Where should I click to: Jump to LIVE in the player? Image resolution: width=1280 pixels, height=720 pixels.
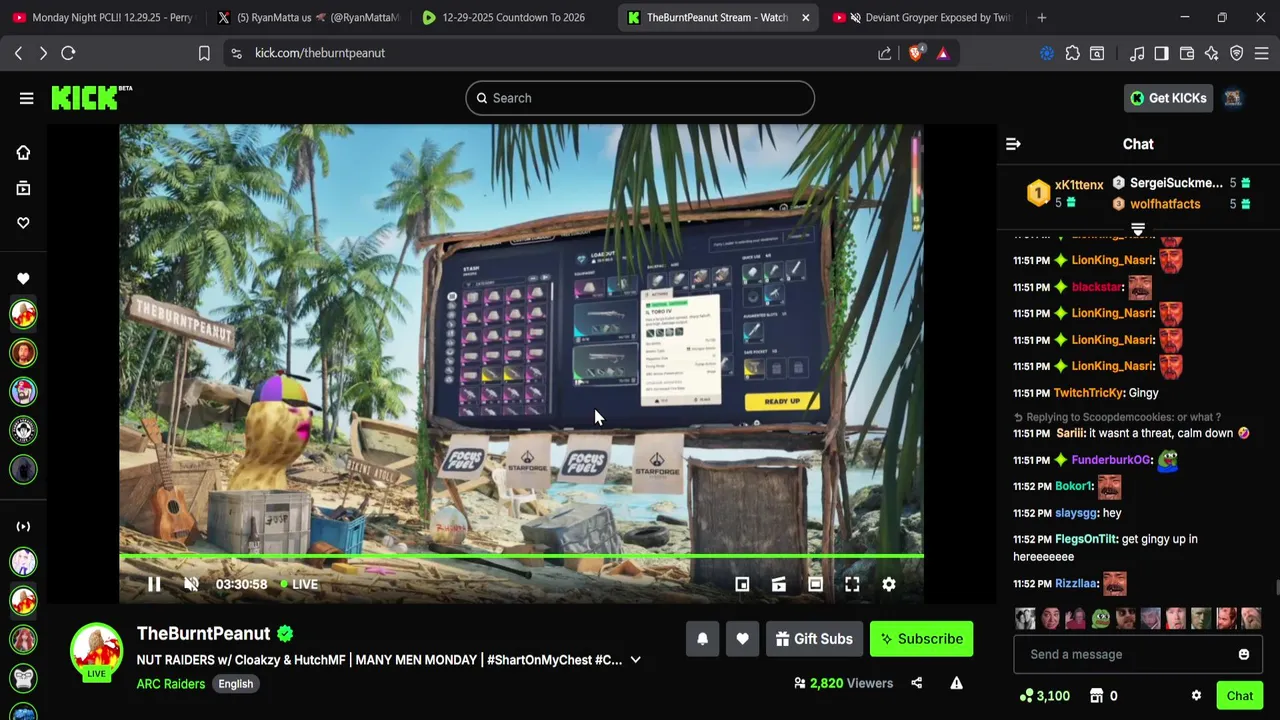click(299, 584)
